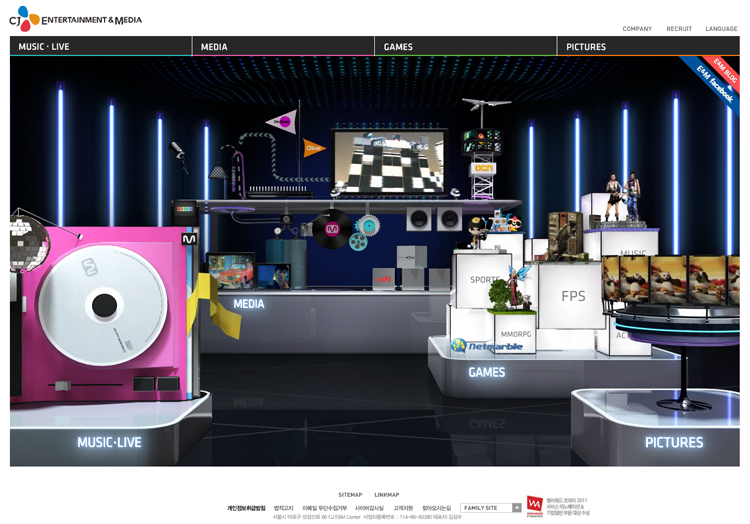Click the black vinyl record with Mnet logo
Image resolution: width=750 pixels, height=524 pixels.
pyautogui.click(x=332, y=229)
